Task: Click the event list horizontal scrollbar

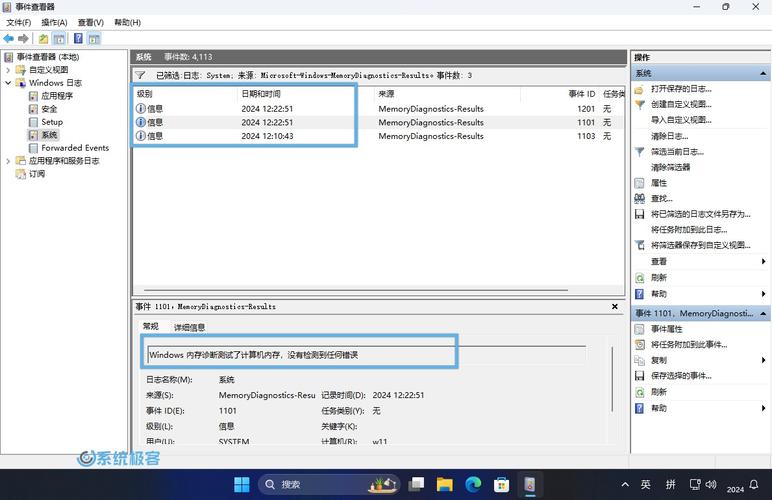Action: (x=355, y=290)
